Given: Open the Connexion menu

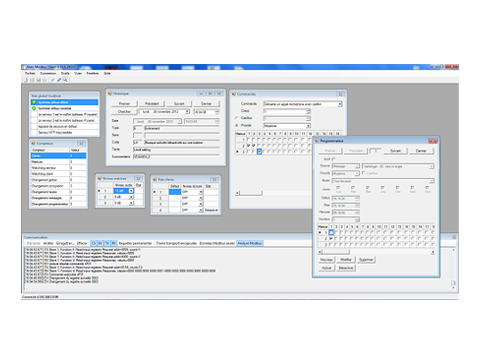Looking at the screenshot, I should click(x=48, y=73).
